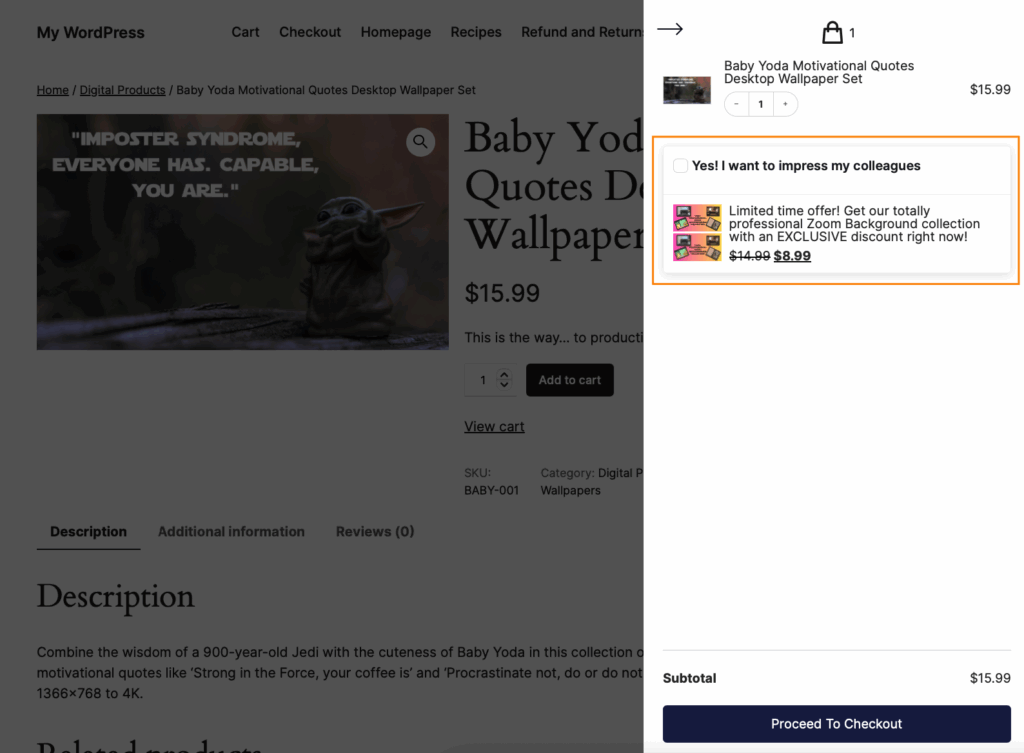
Task: Click the product page quantity input field
Action: [x=483, y=380]
